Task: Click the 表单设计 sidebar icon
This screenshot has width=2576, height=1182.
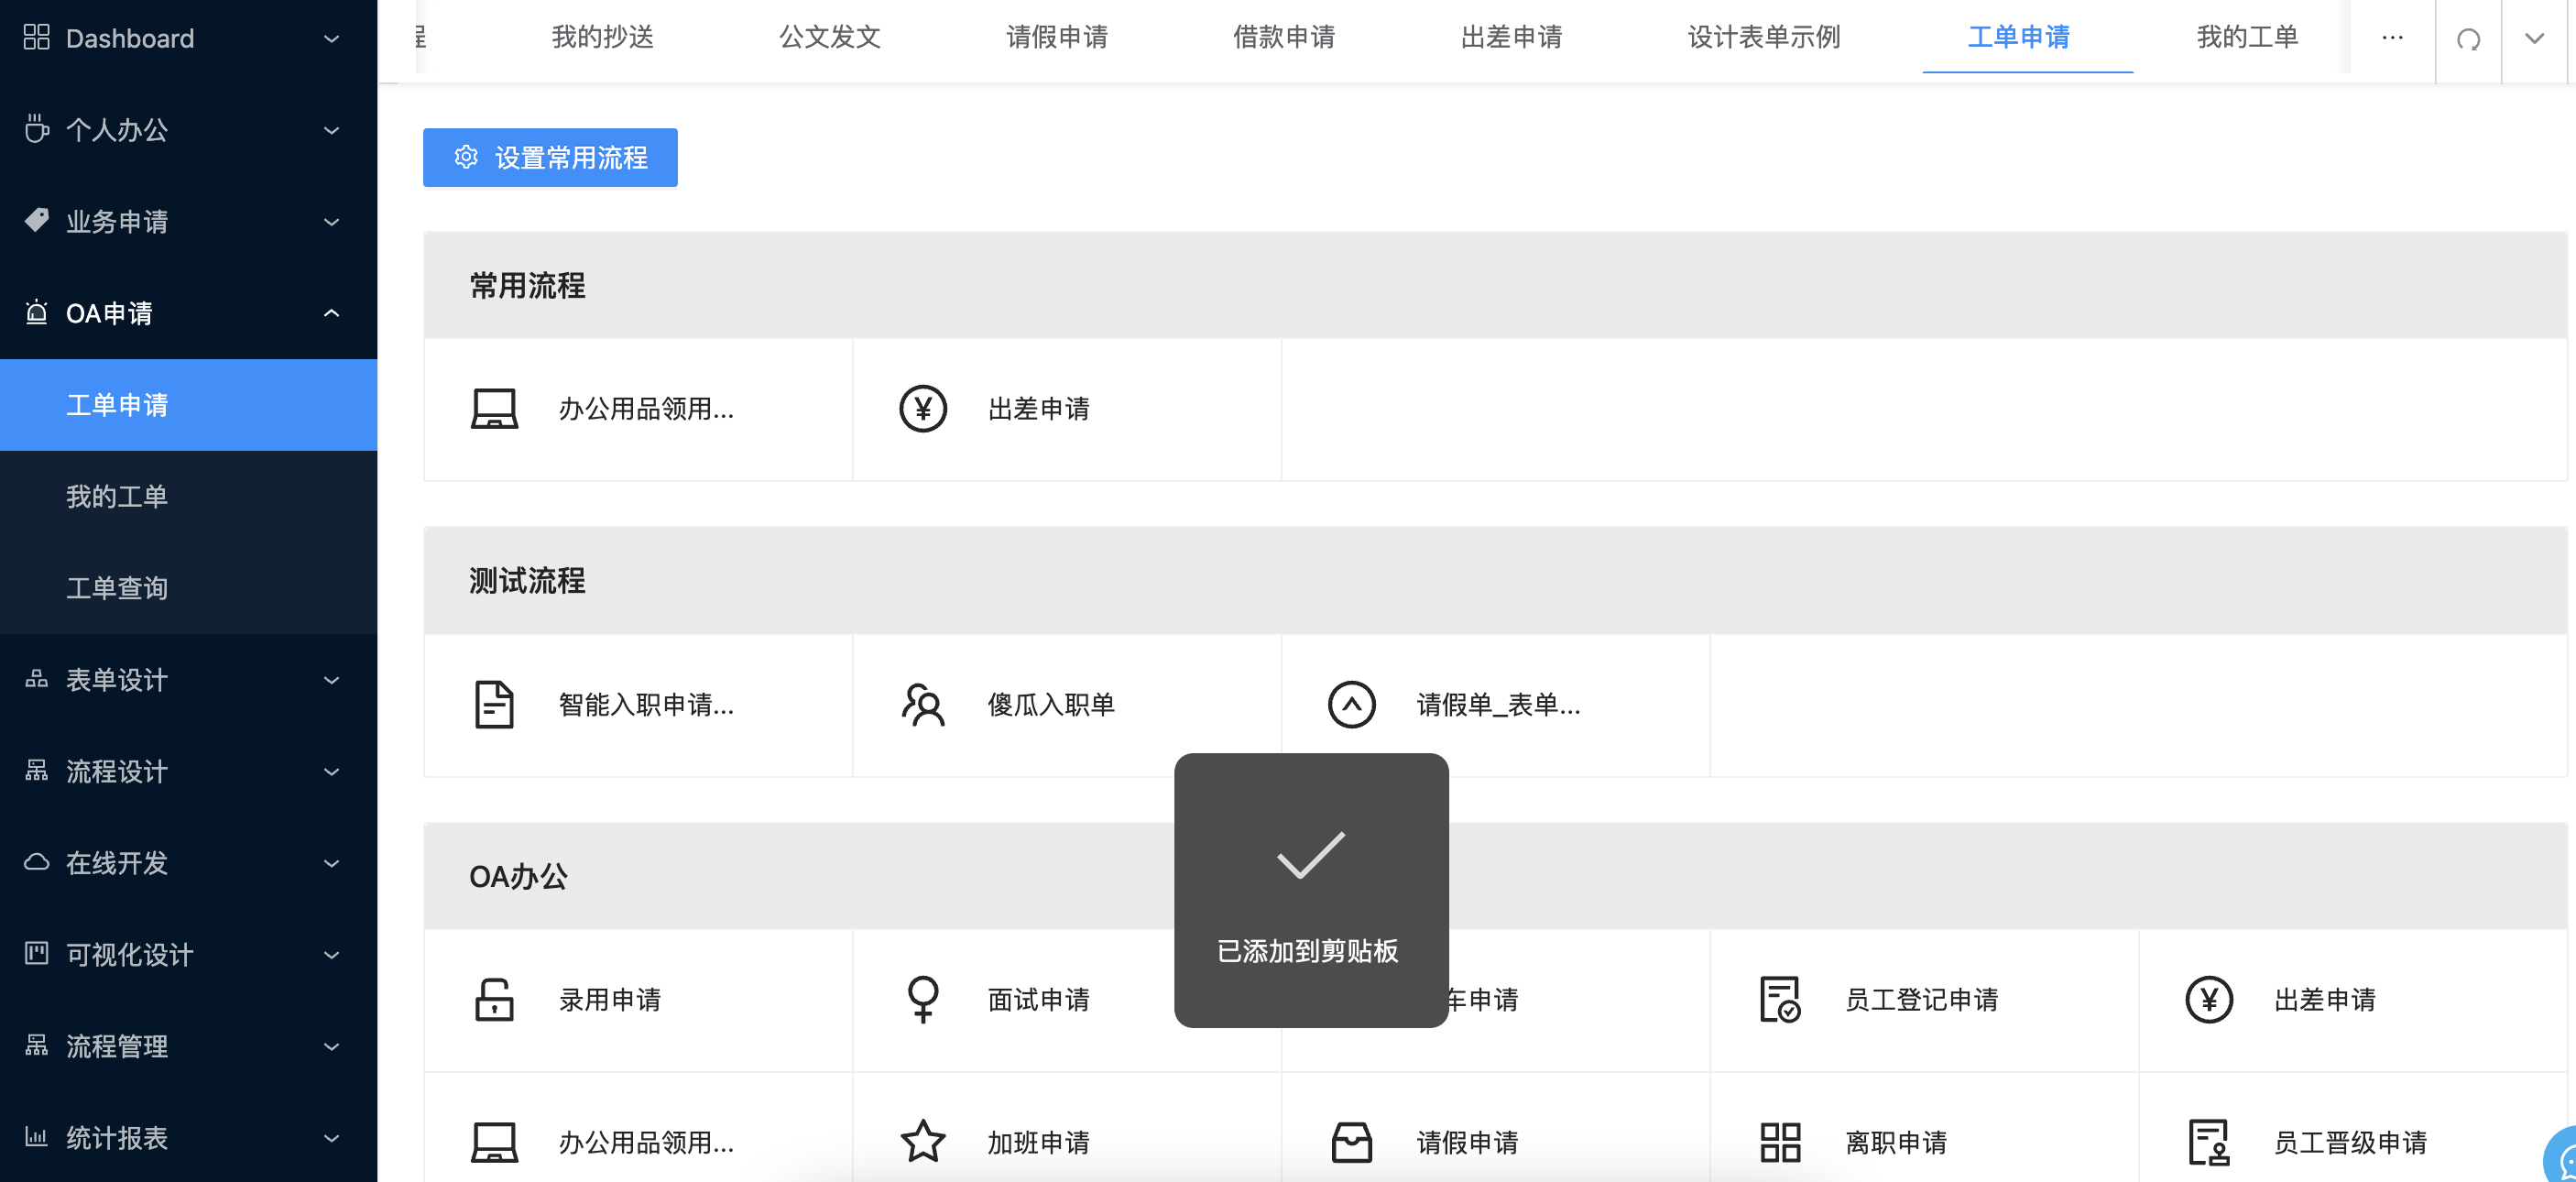Action: click(36, 680)
